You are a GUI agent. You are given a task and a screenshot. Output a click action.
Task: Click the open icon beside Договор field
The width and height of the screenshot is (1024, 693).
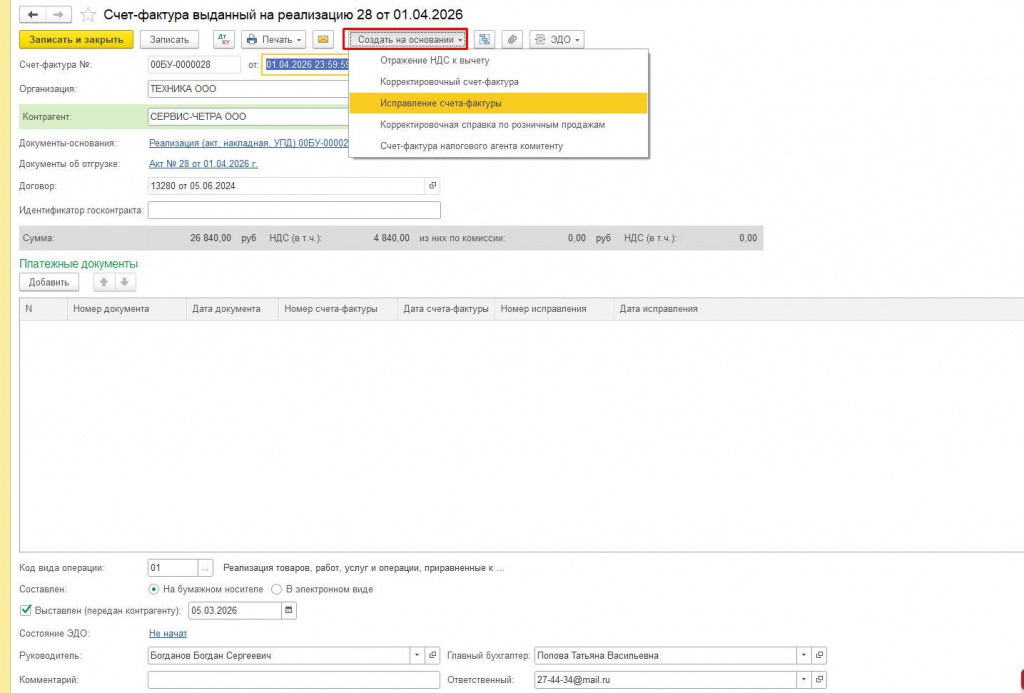[432, 186]
